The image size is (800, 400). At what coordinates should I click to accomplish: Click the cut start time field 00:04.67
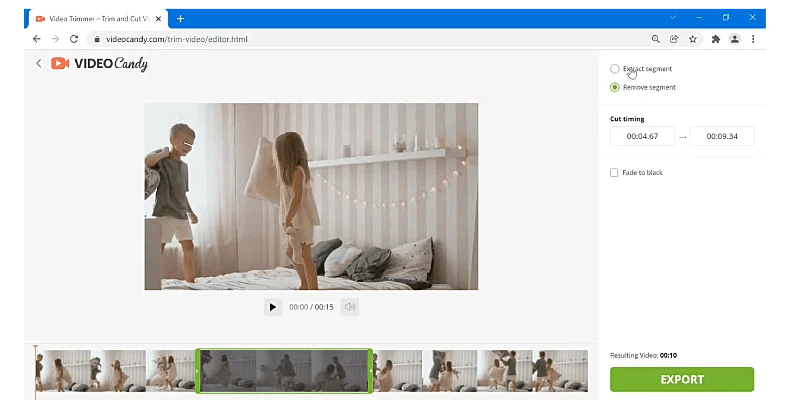[642, 136]
